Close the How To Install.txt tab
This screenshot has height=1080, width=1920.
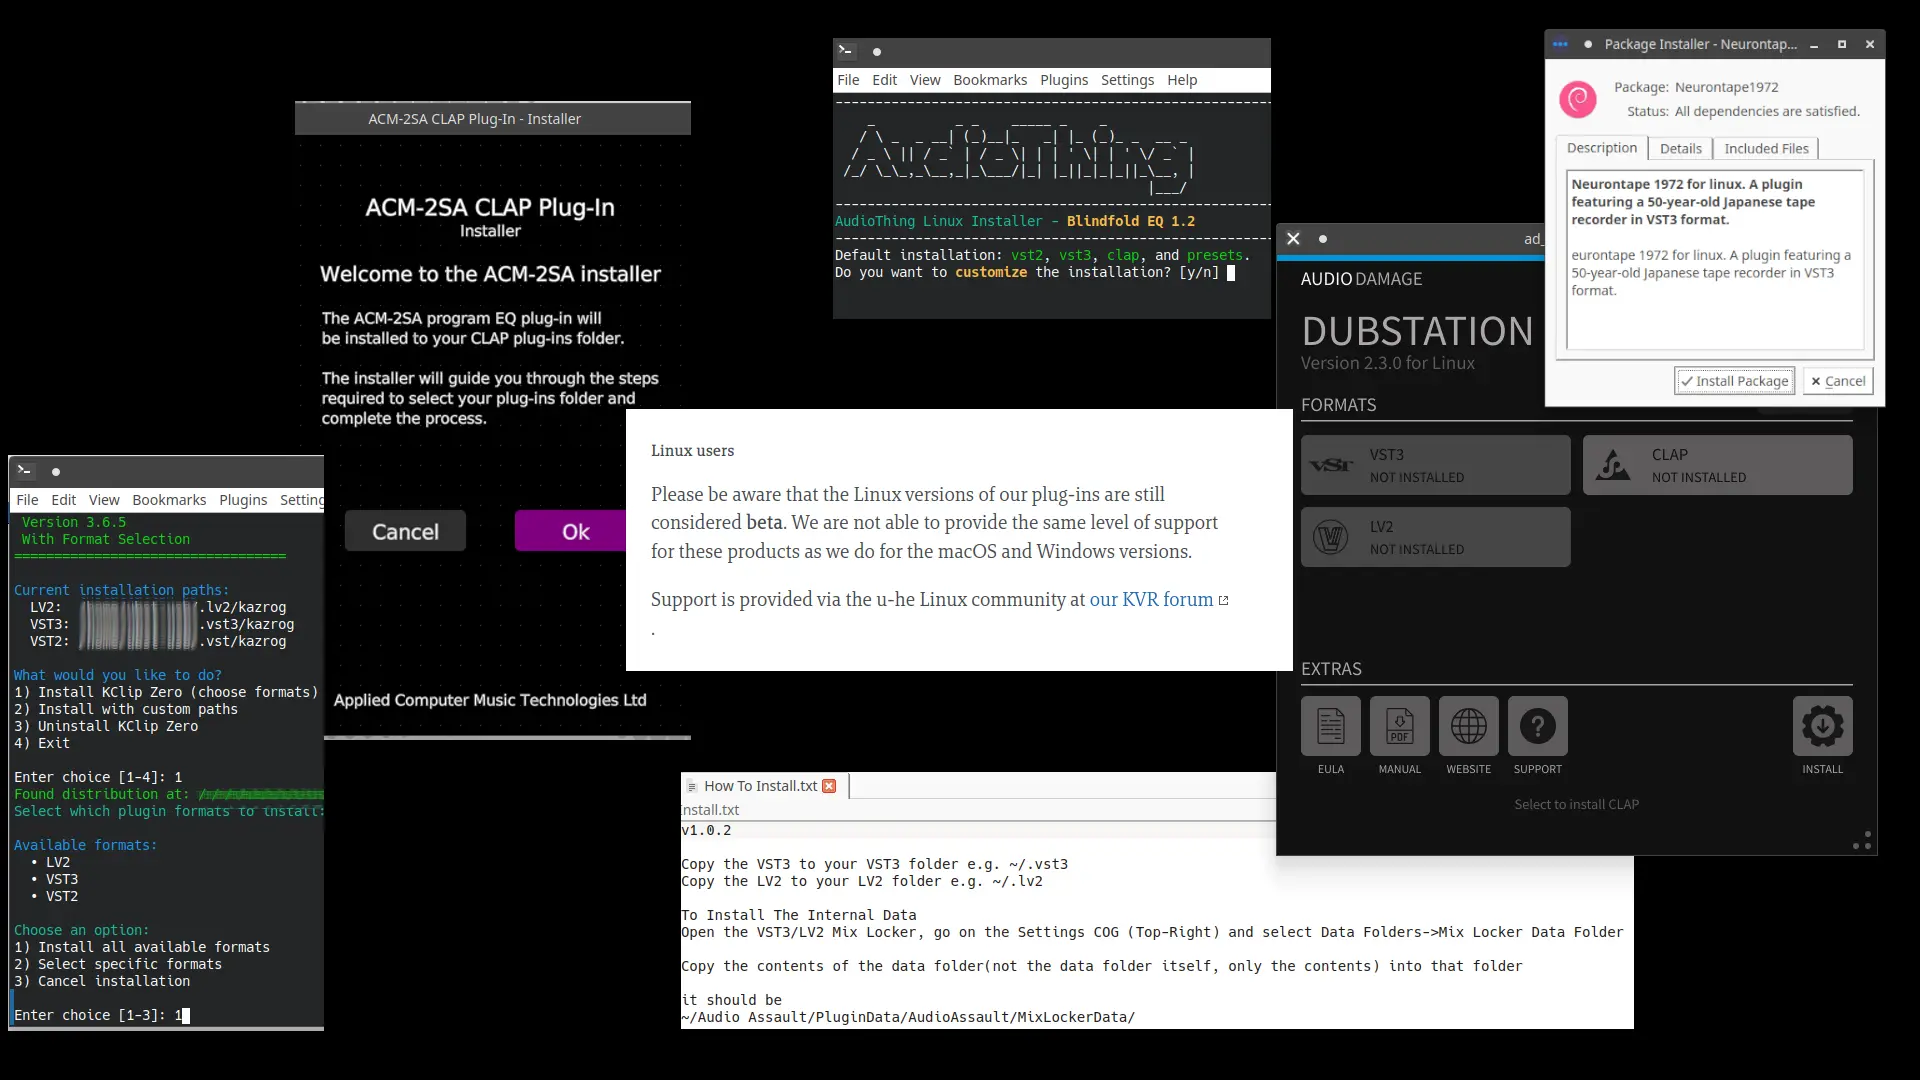829,786
